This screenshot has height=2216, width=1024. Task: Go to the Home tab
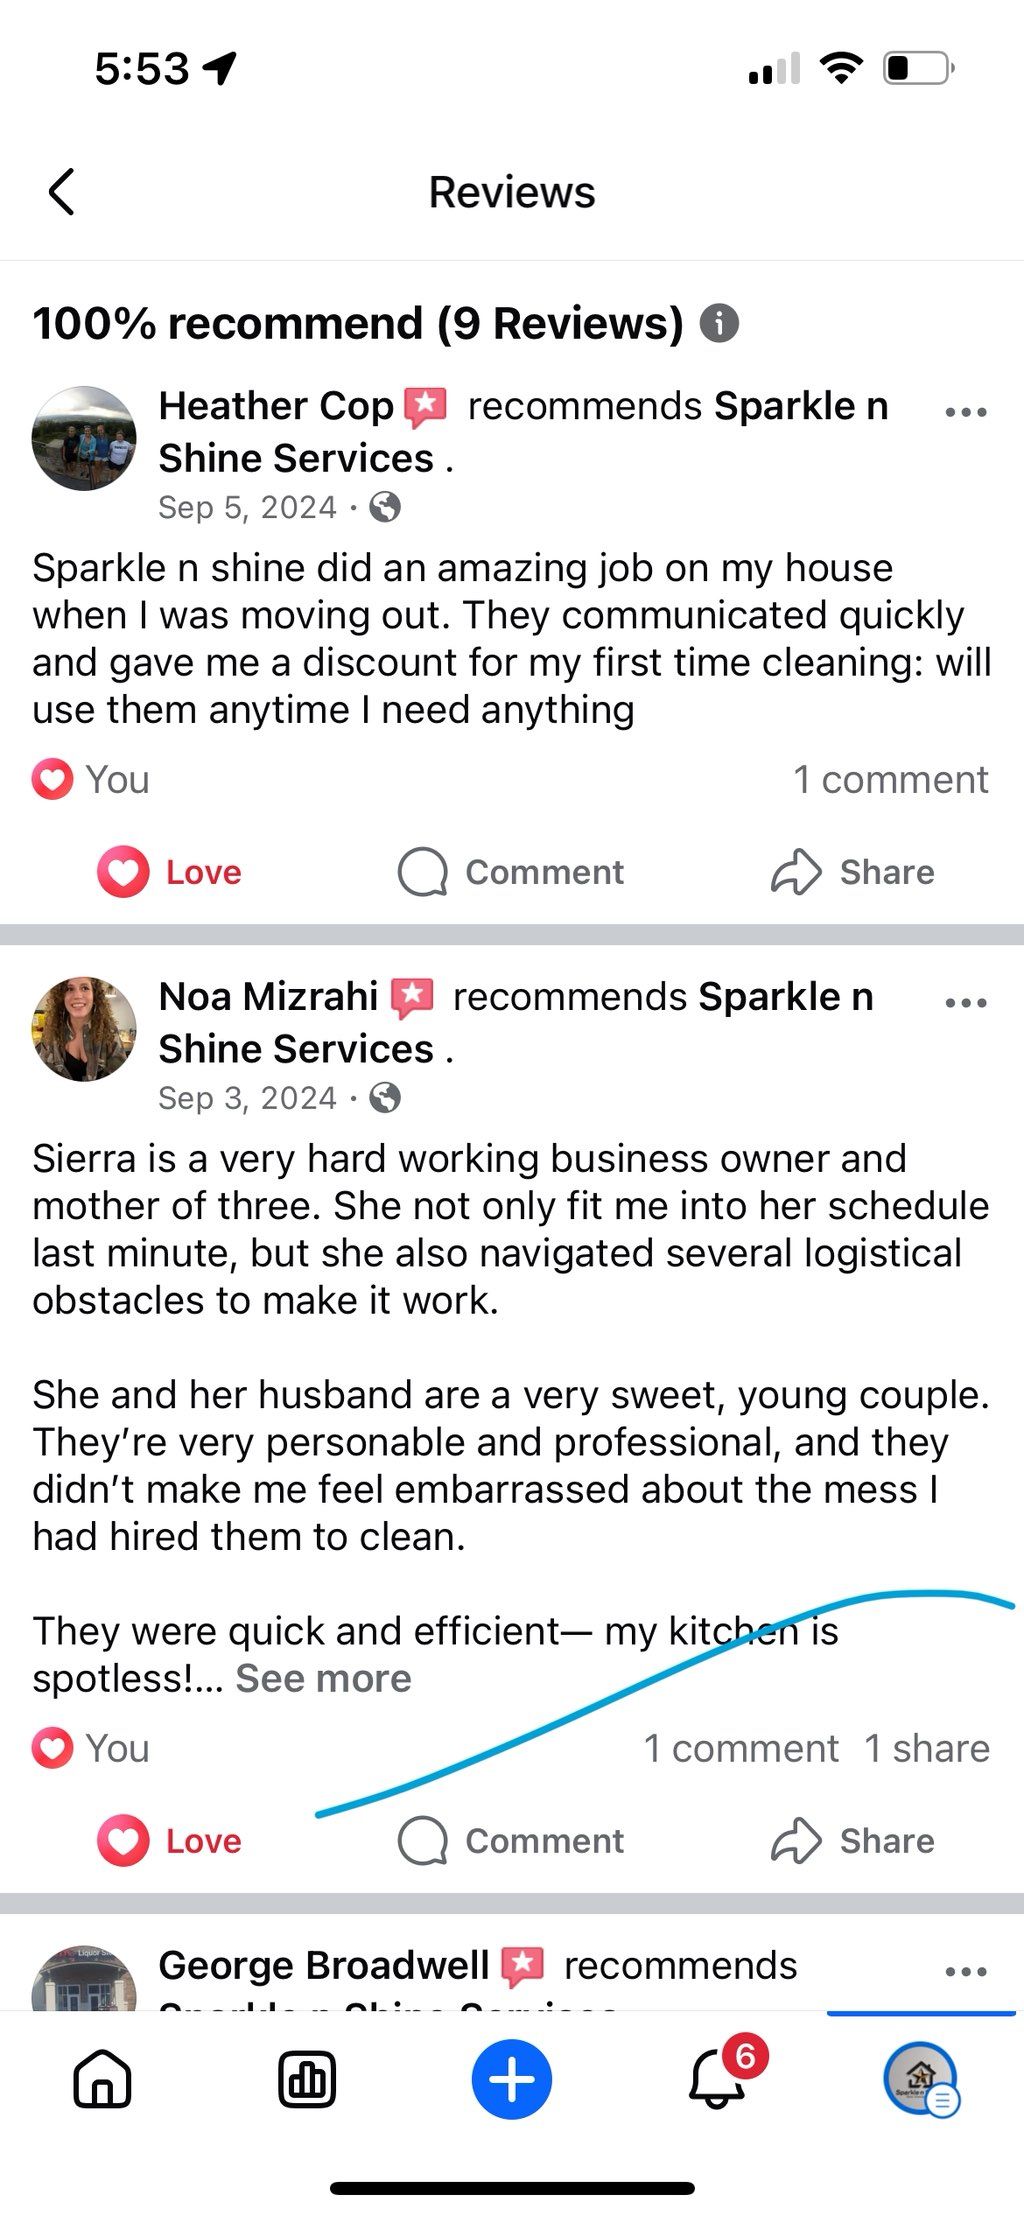[102, 2080]
